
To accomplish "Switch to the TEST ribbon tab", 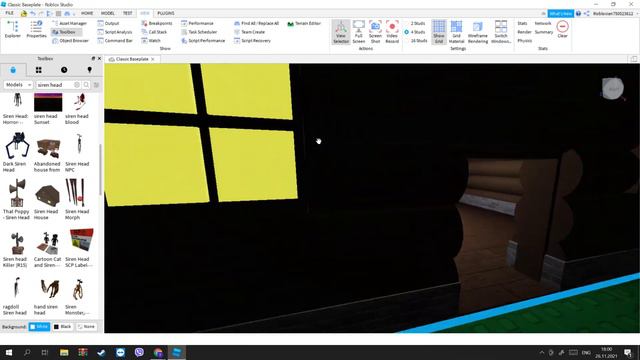I will [128, 13].
